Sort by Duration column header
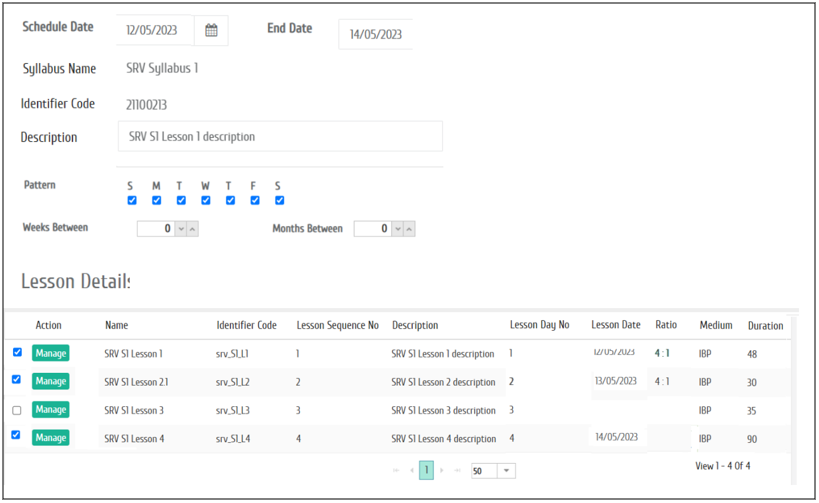 [765, 325]
